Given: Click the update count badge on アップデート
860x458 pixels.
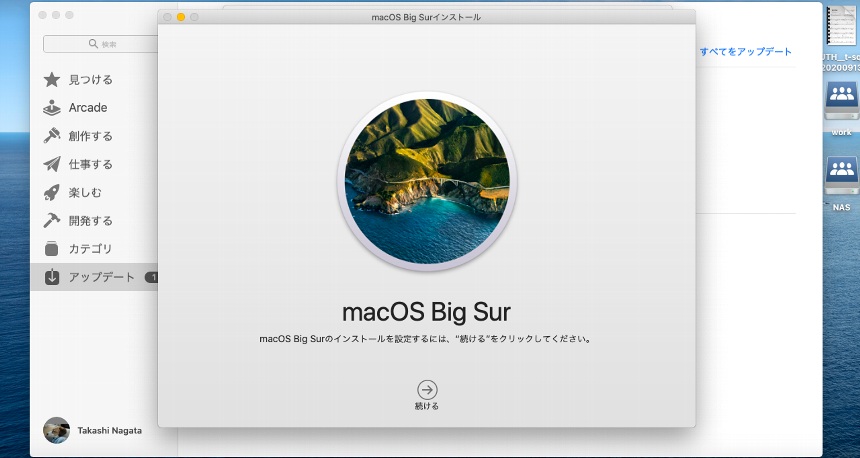Looking at the screenshot, I should click(x=151, y=278).
